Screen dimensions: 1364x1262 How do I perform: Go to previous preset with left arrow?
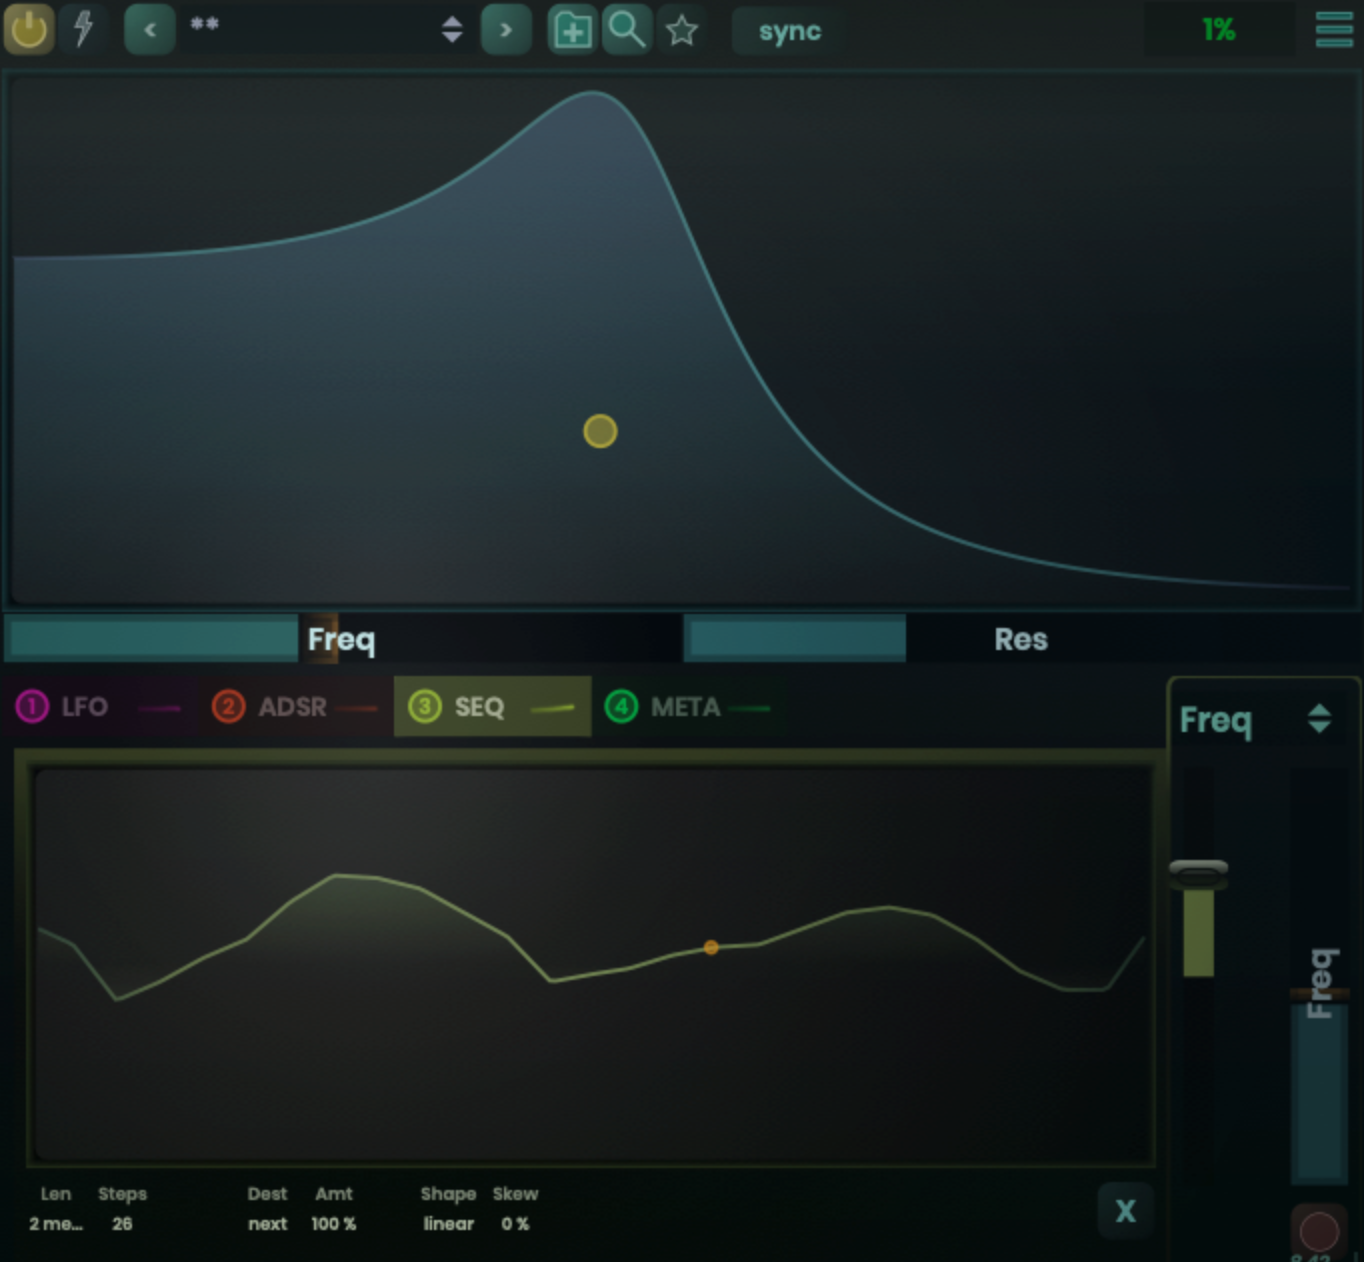150,30
